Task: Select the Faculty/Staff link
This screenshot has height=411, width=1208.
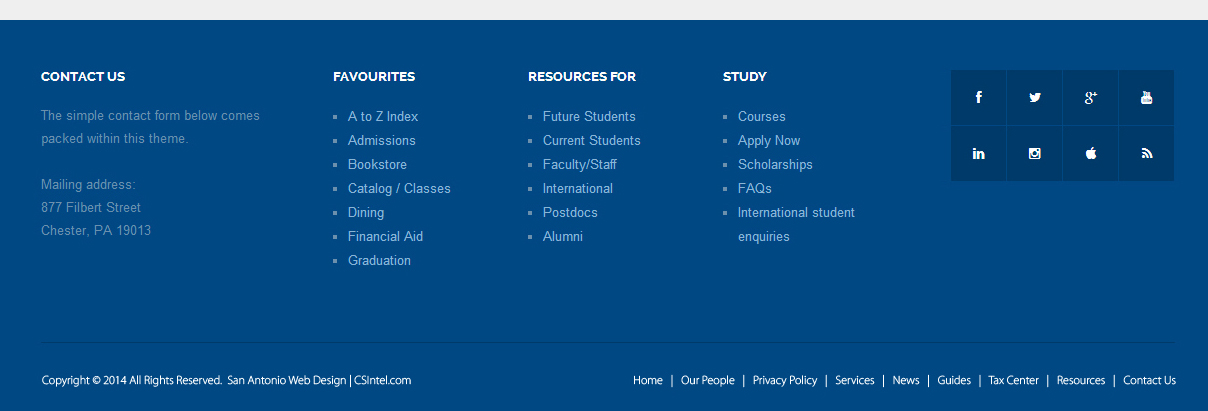Action: pos(579,165)
